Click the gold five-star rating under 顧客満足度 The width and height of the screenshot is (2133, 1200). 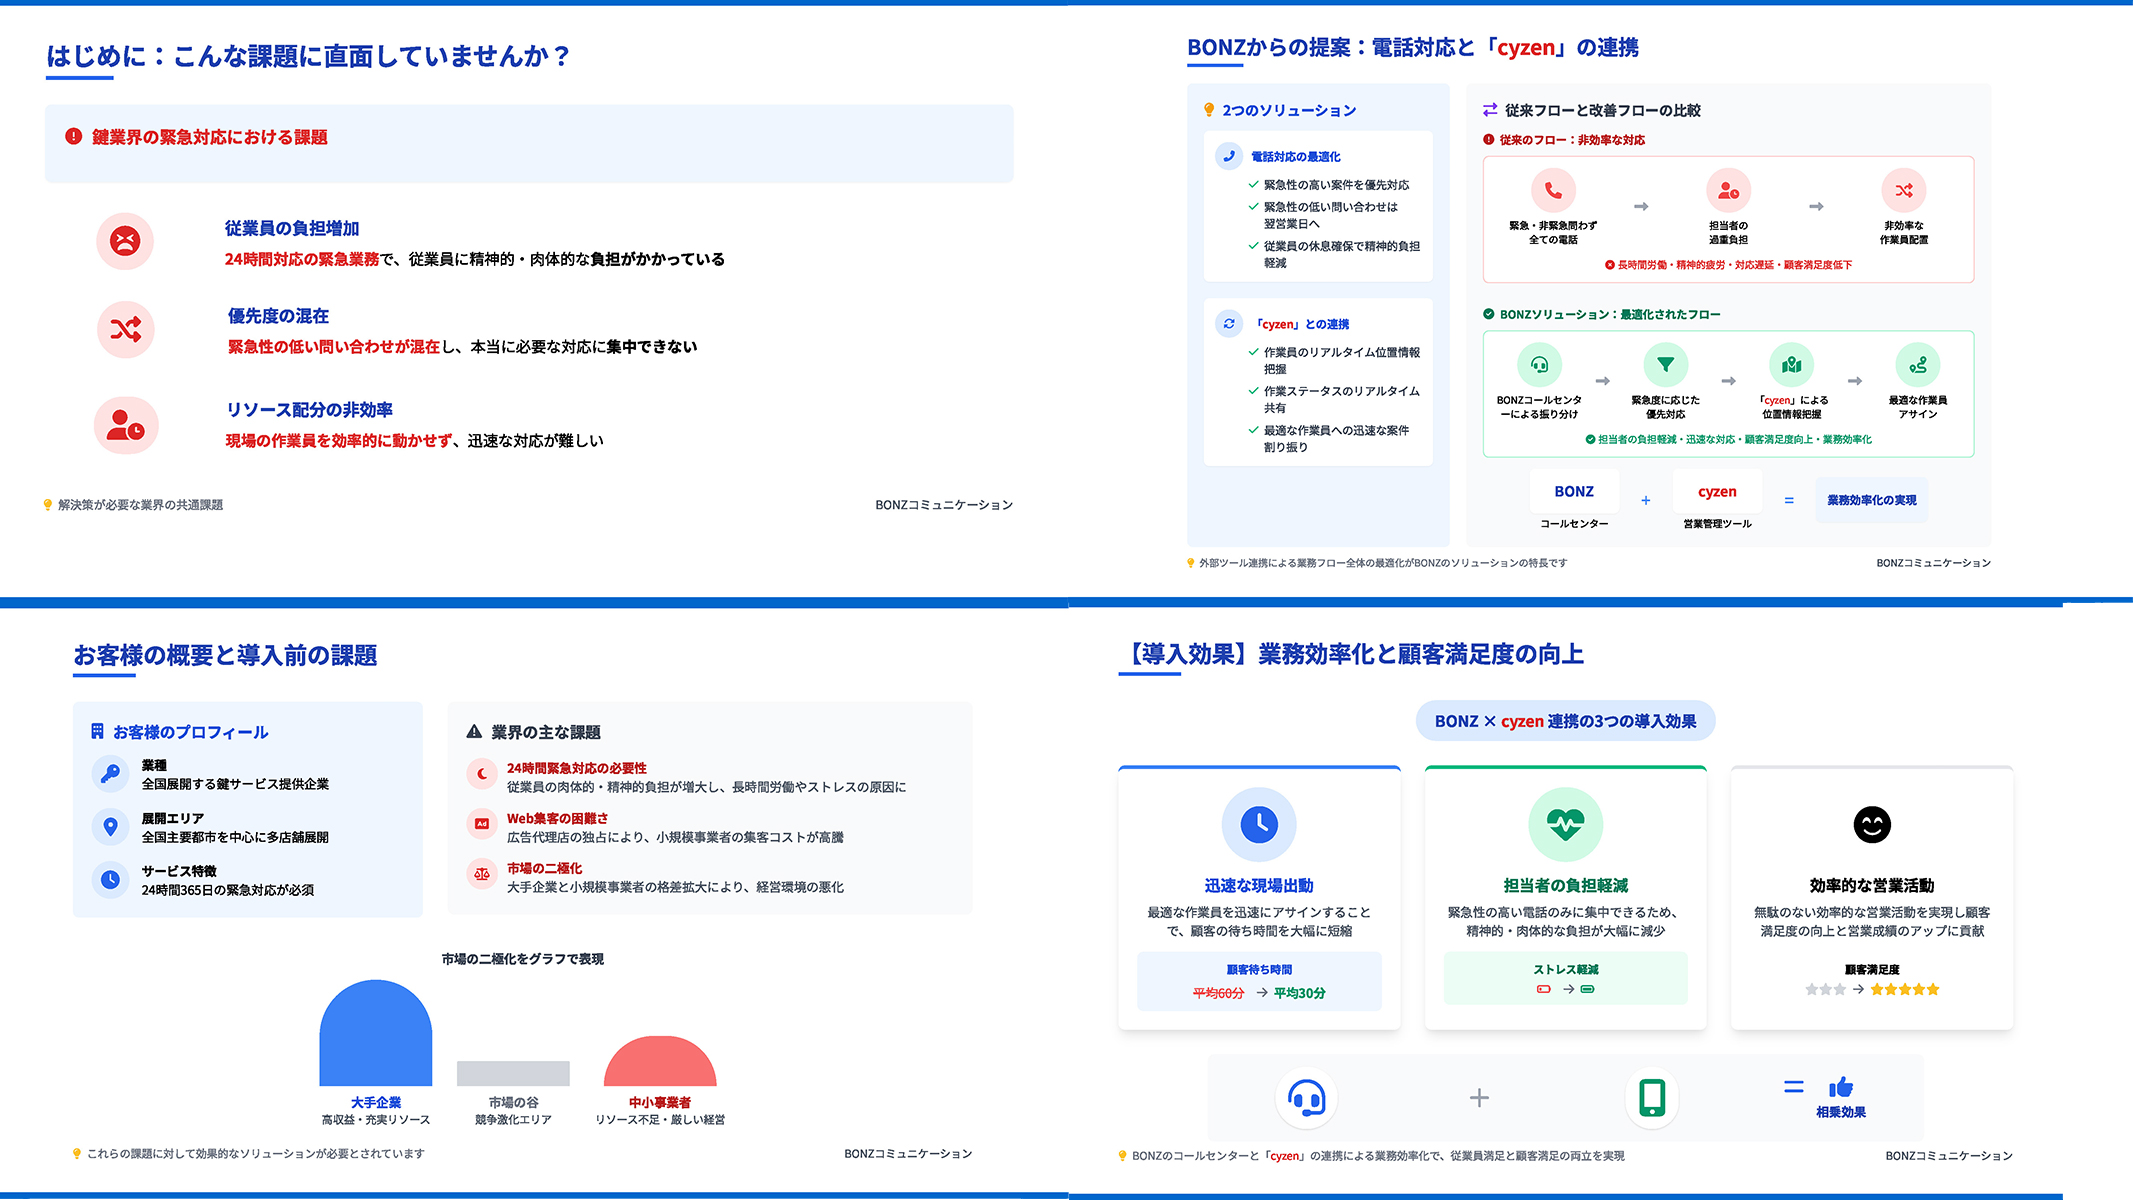point(1904,990)
